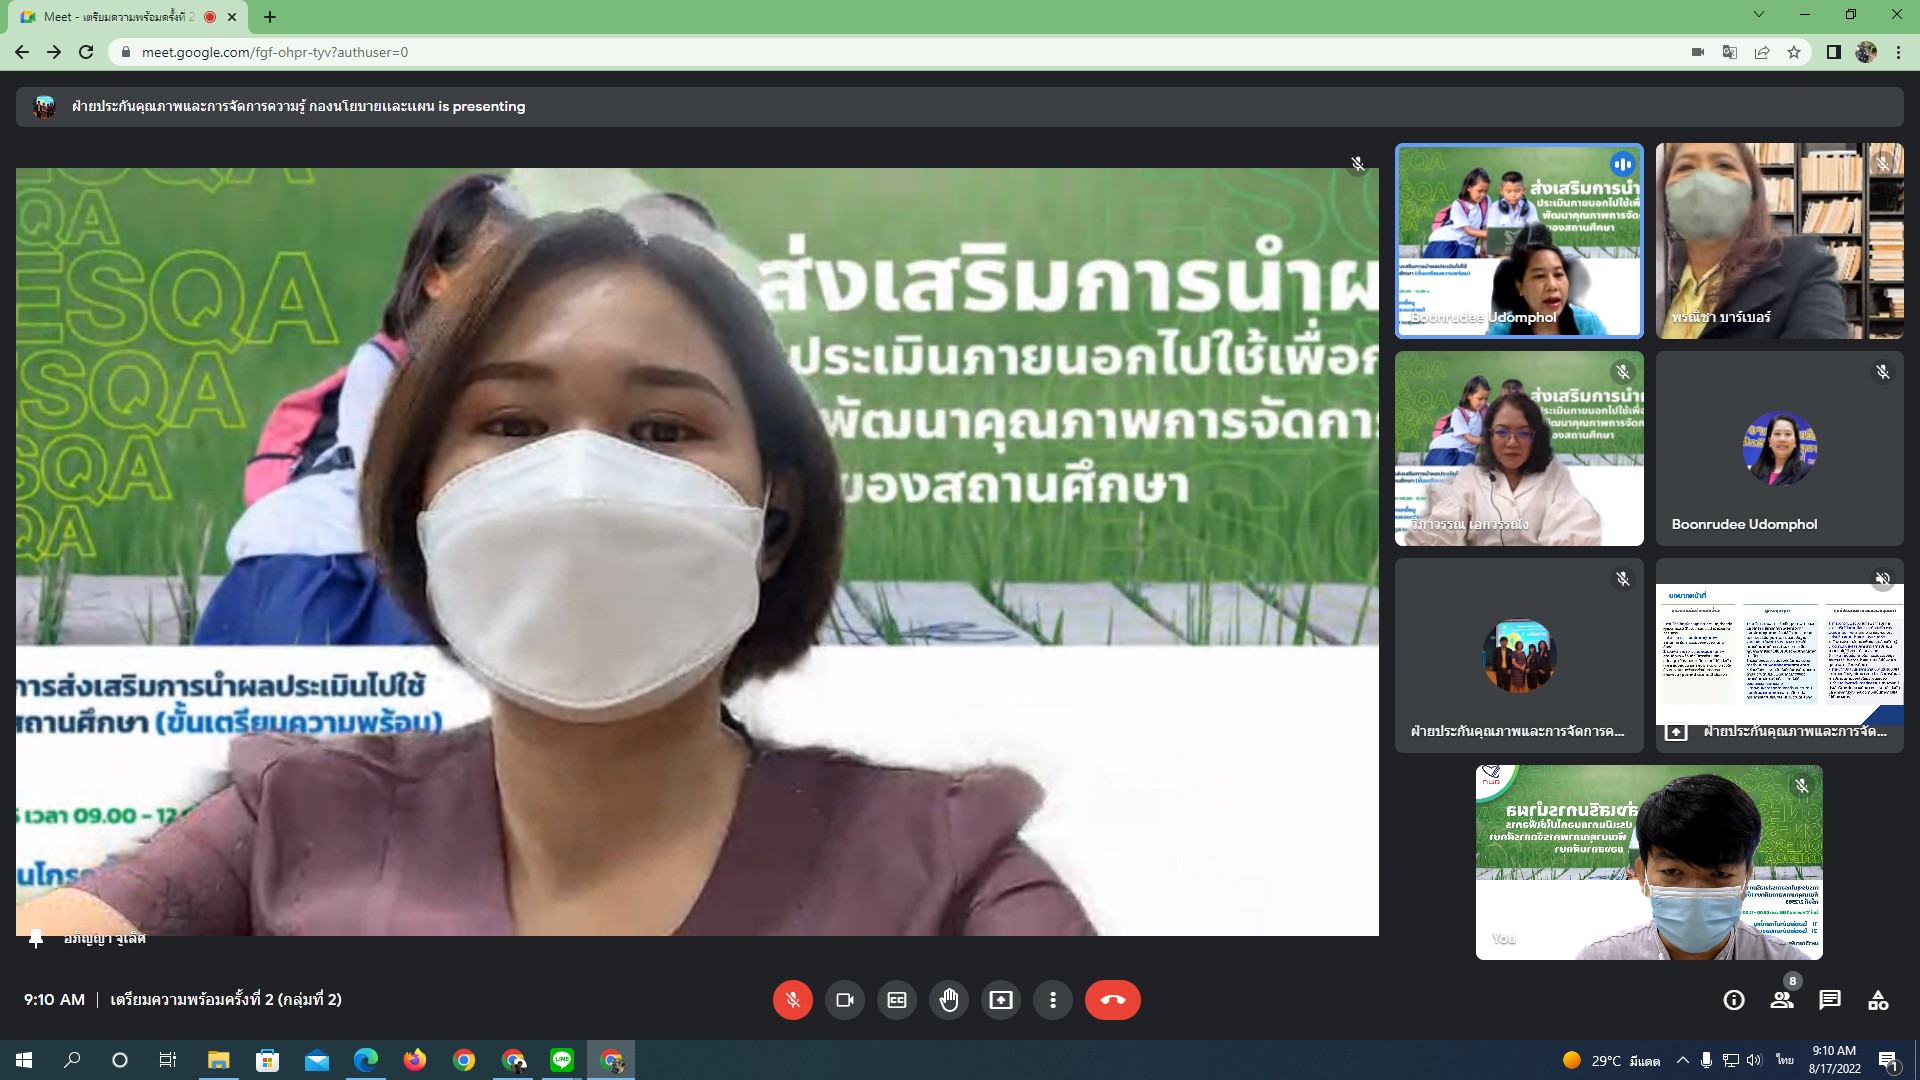Click the shared presentation slides tile
The width and height of the screenshot is (1920, 1080).
[1779, 655]
